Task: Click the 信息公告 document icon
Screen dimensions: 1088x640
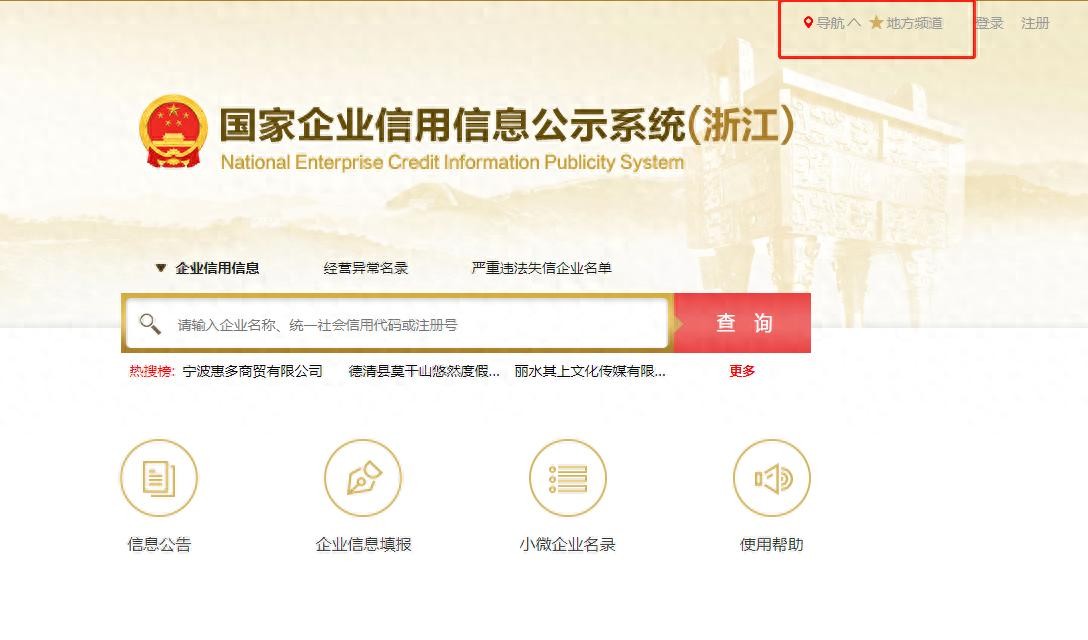Action: pos(159,478)
